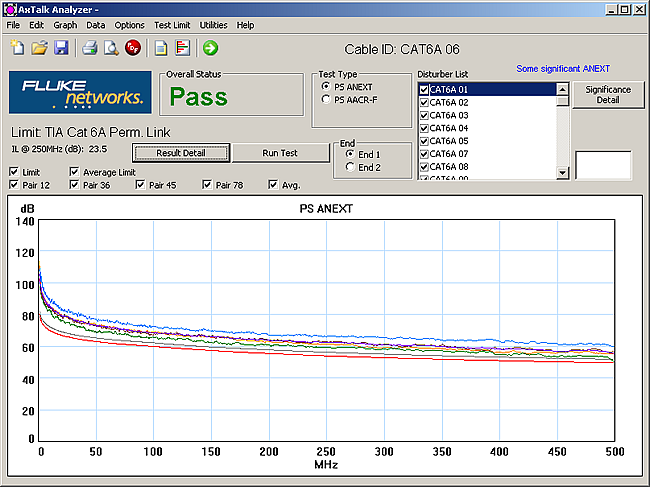Click the 'Some significant ANEXT' text
Viewport: 650px width, 487px height.
click(x=563, y=68)
